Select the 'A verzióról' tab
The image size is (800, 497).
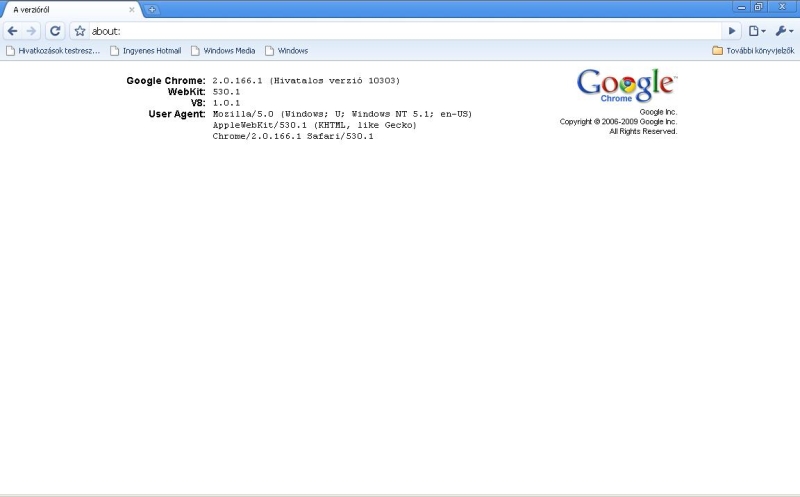[71, 10]
